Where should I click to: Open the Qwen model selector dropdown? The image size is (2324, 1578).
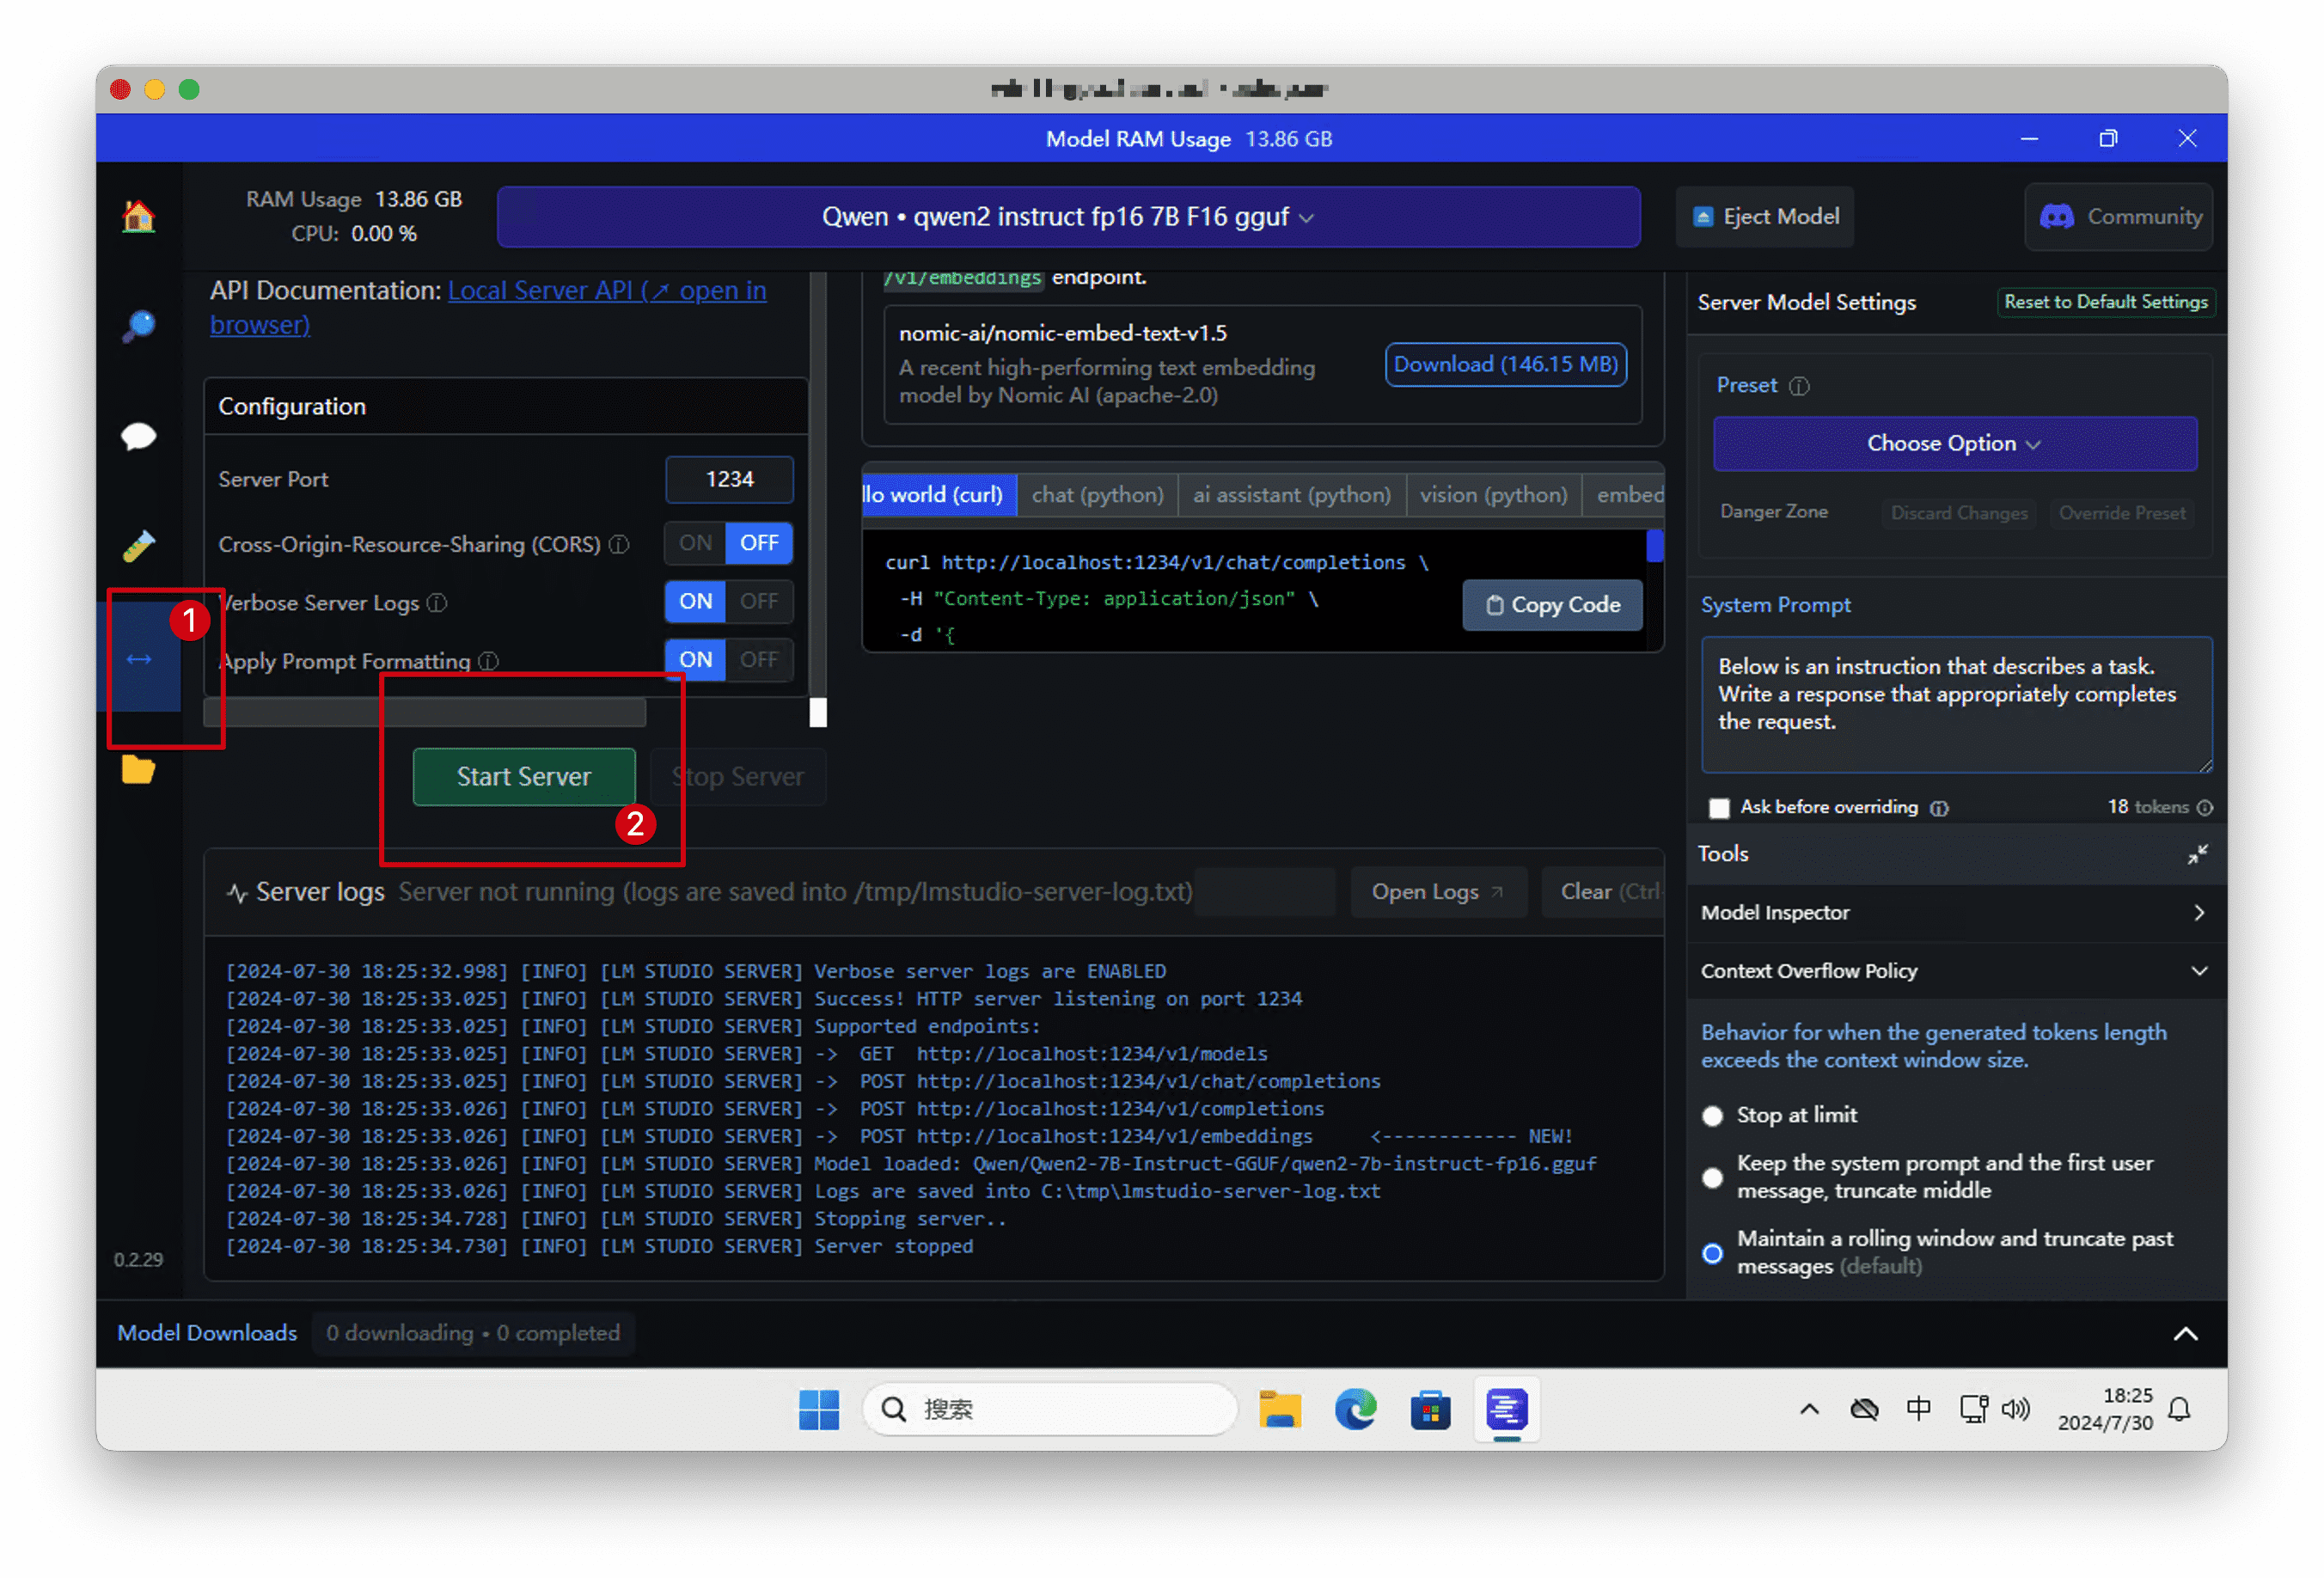[x=1068, y=217]
